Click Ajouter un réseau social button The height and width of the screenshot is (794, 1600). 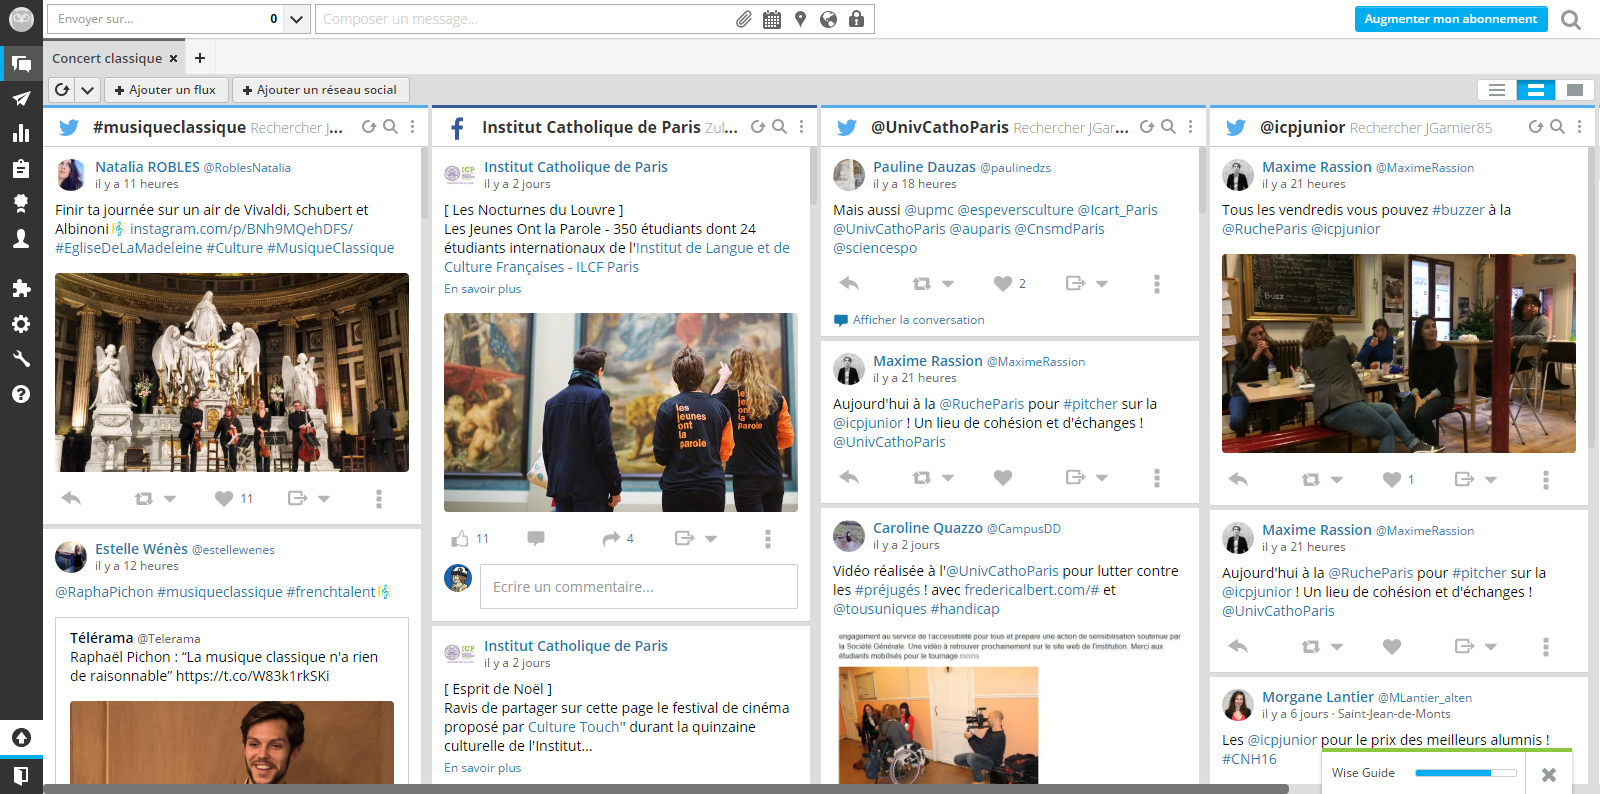pos(320,90)
